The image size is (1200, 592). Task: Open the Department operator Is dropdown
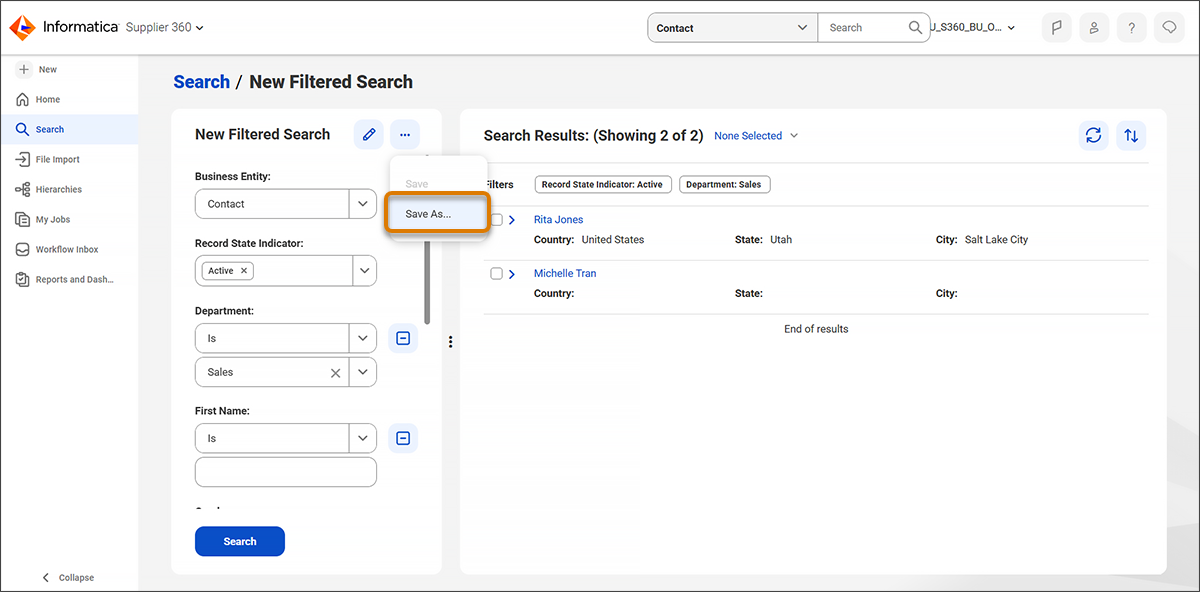tap(285, 338)
